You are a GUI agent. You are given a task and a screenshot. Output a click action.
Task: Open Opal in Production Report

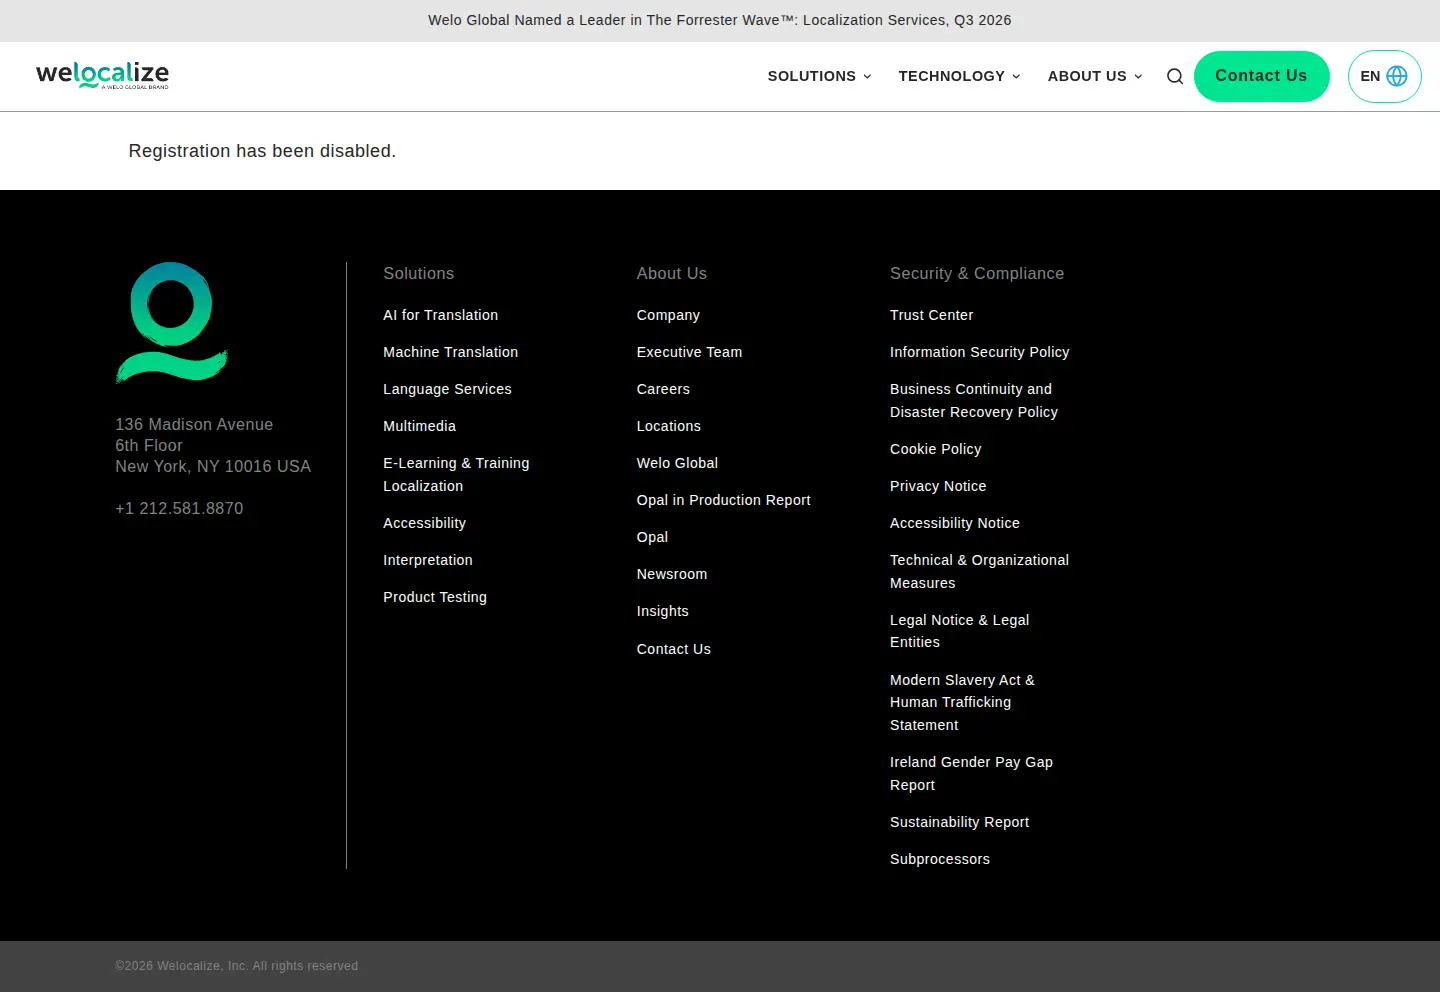pyautogui.click(x=724, y=500)
